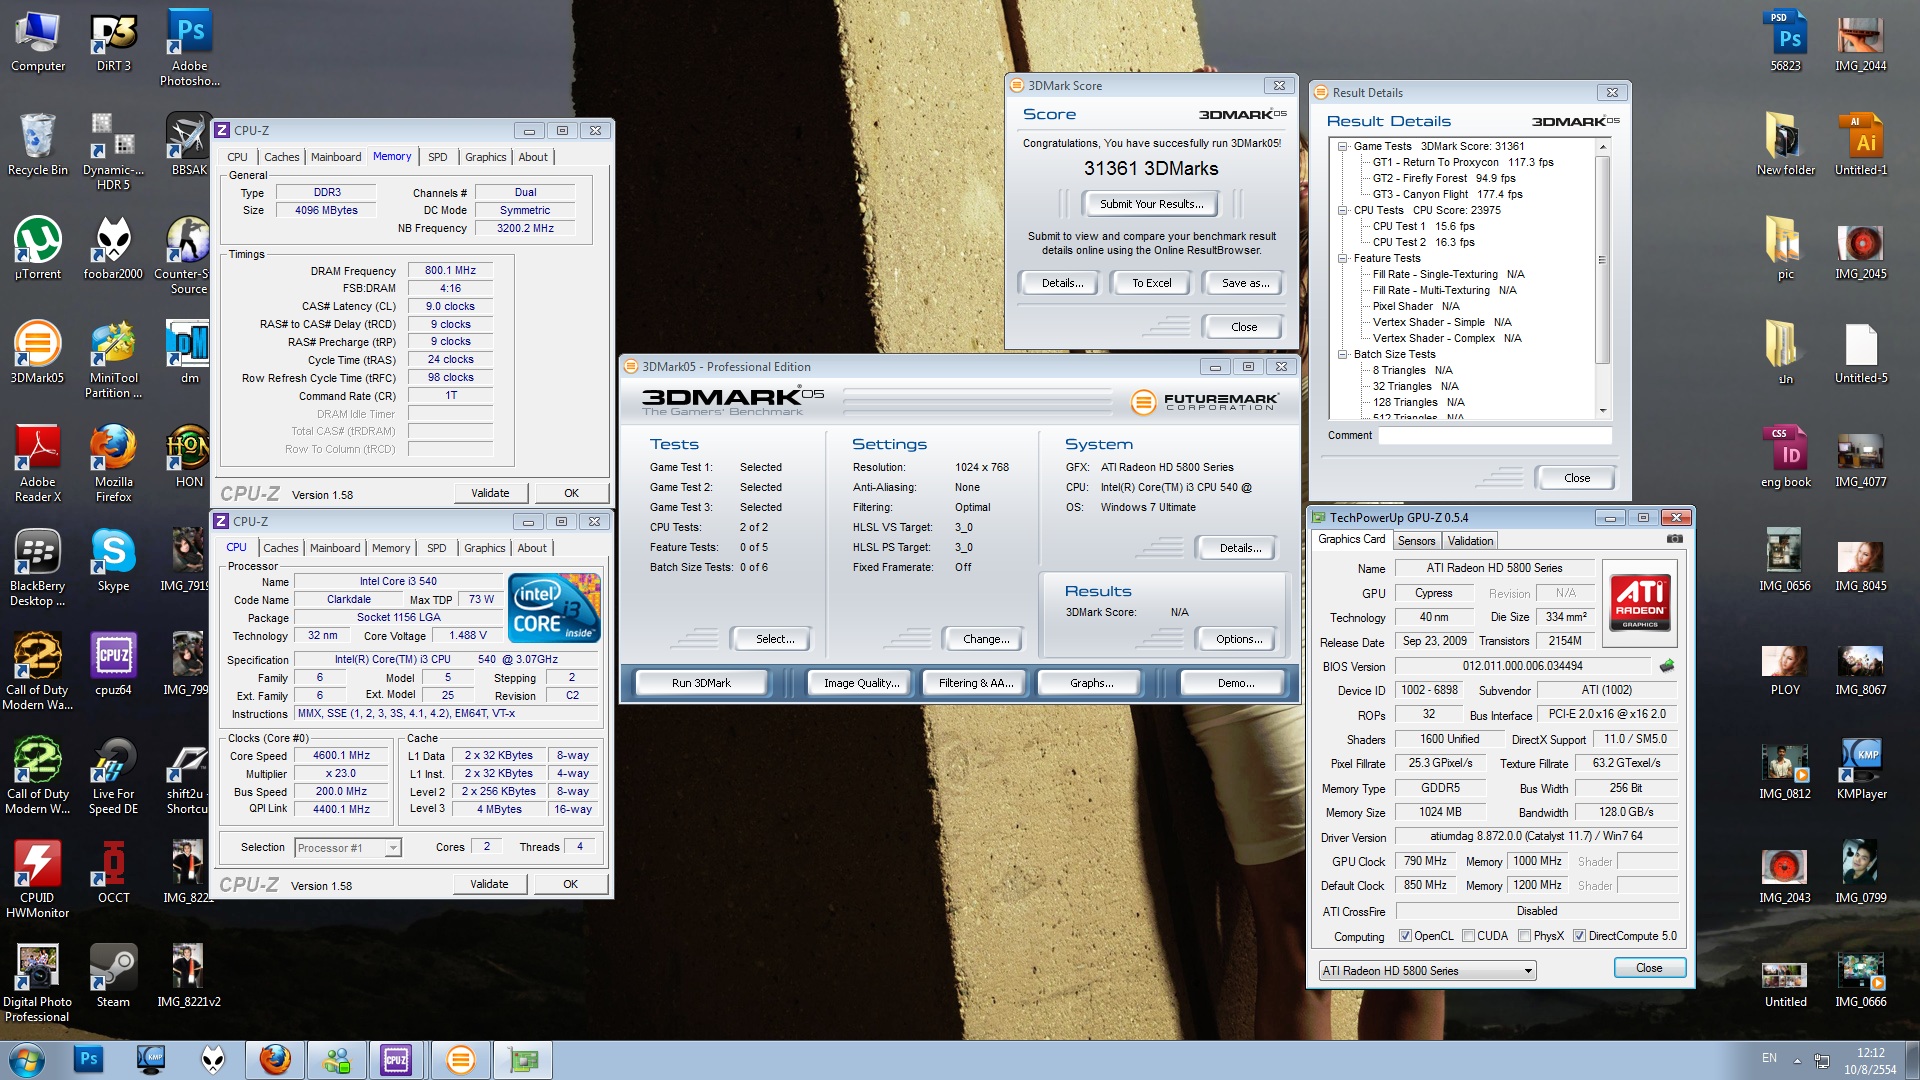Click the ATI Radeon logo in GPU-Z
The width and height of the screenshot is (1920, 1080).
pos(1640,601)
